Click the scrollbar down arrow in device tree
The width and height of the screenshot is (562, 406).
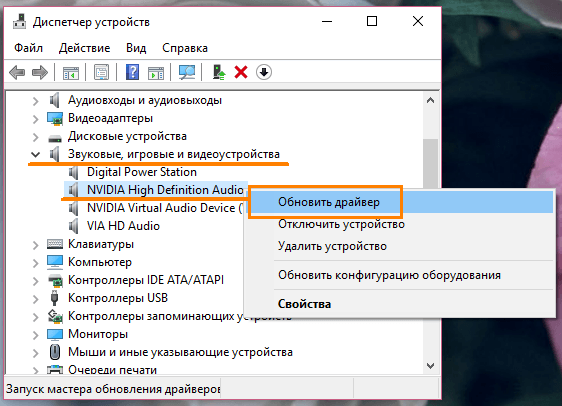point(430,366)
